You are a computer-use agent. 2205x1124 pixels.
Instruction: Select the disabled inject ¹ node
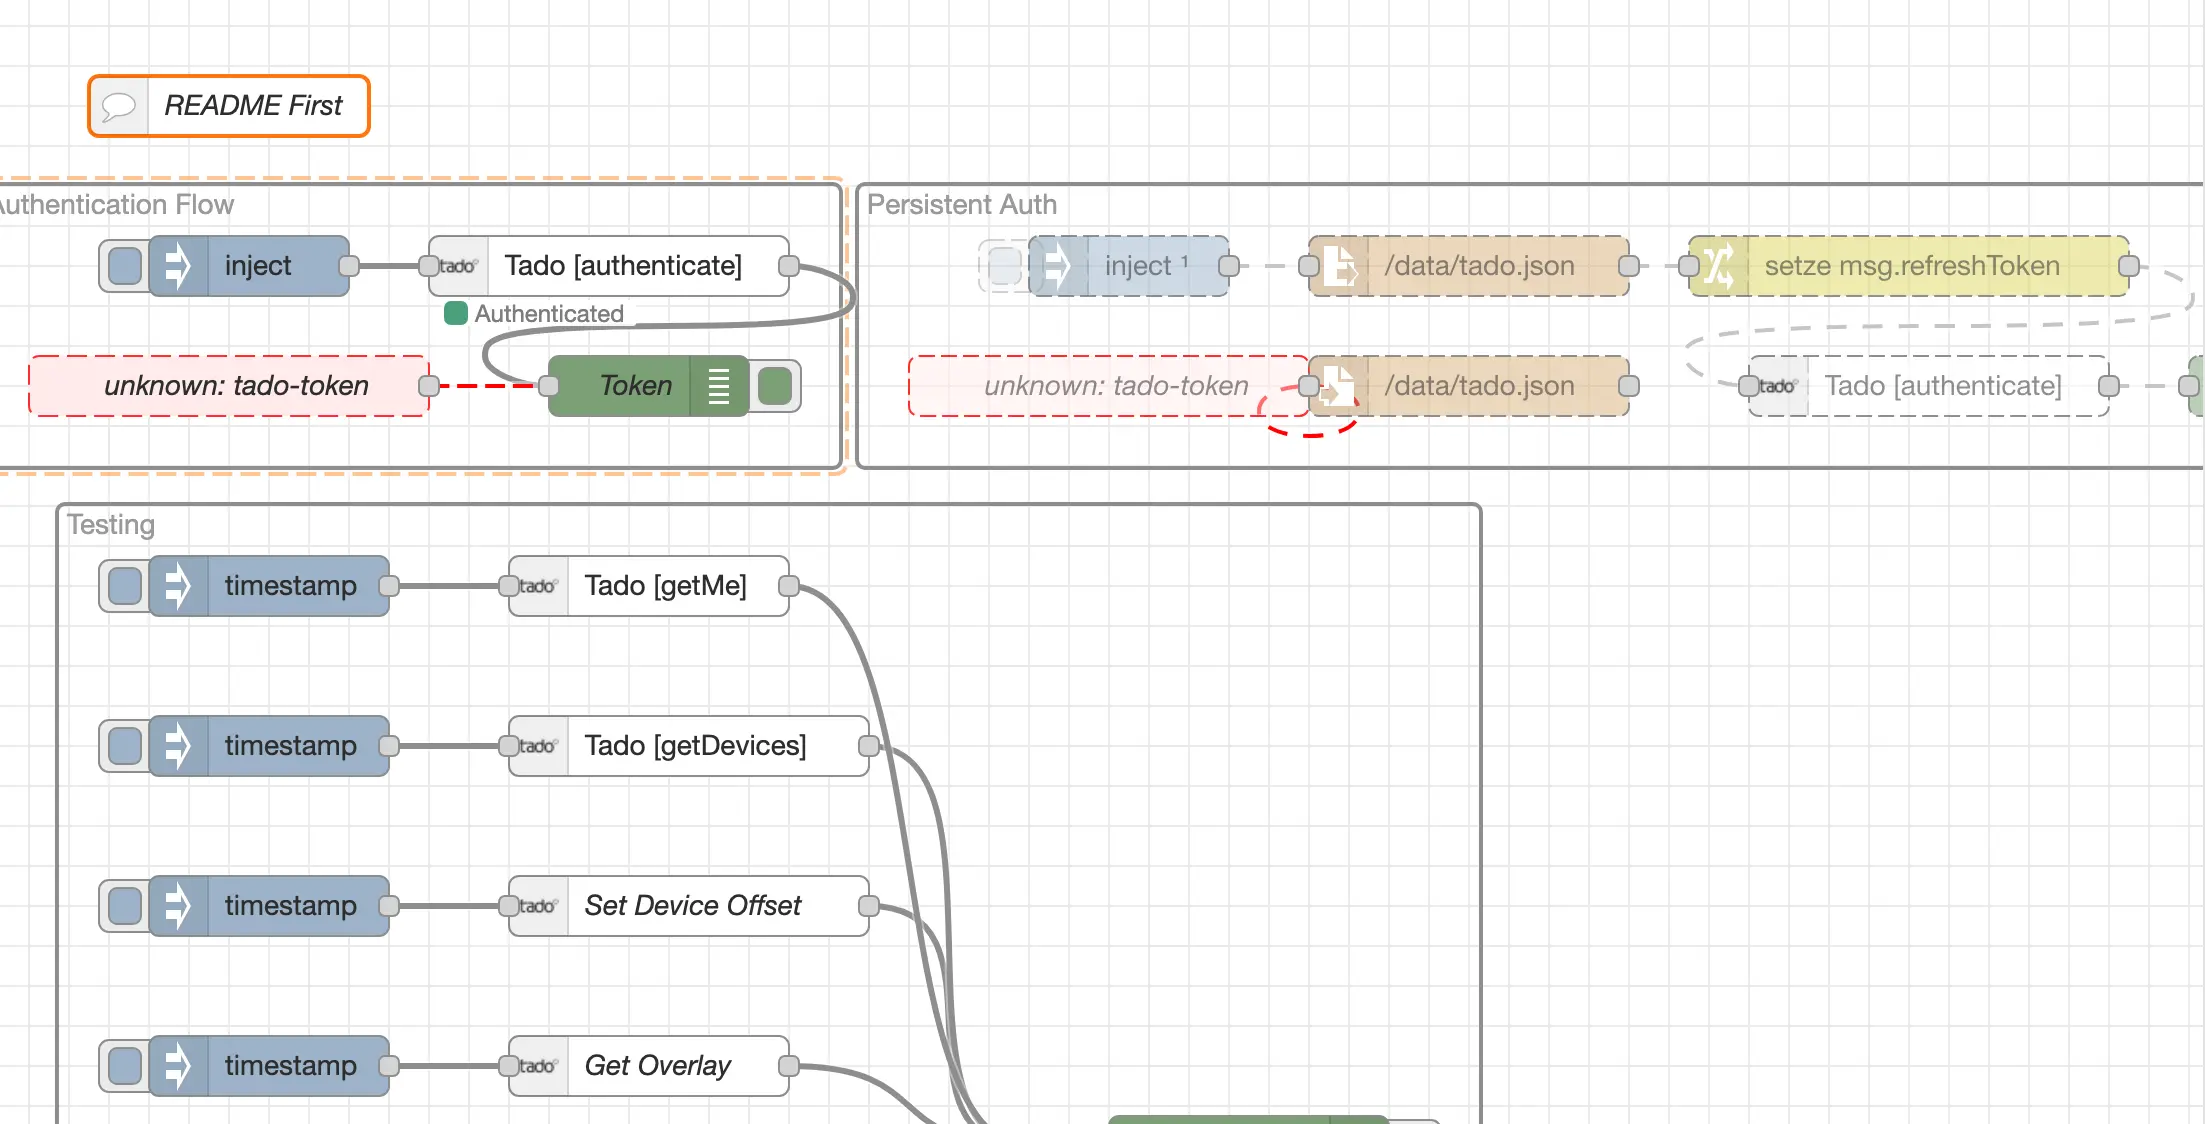pos(1129,266)
